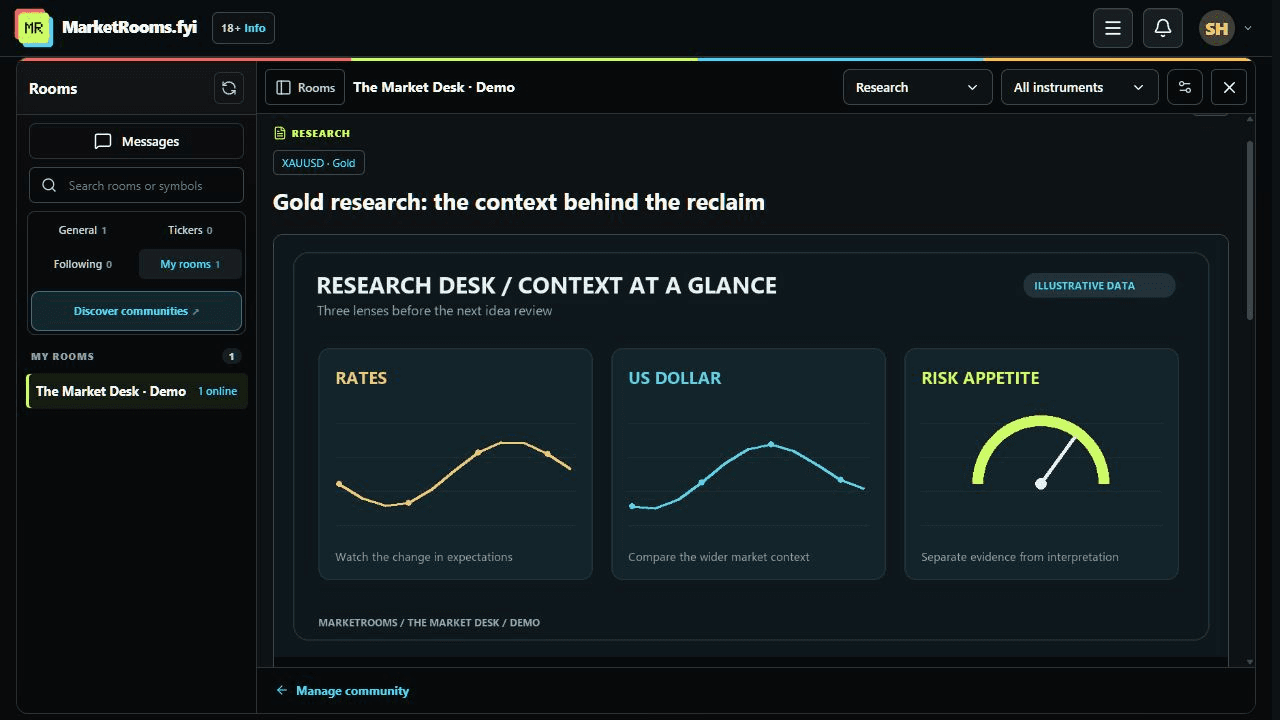This screenshot has width=1280, height=720.
Task: Click MARKETROOMS / THE MARKET DESK / DEMO footer text
Action: pyautogui.click(x=429, y=623)
